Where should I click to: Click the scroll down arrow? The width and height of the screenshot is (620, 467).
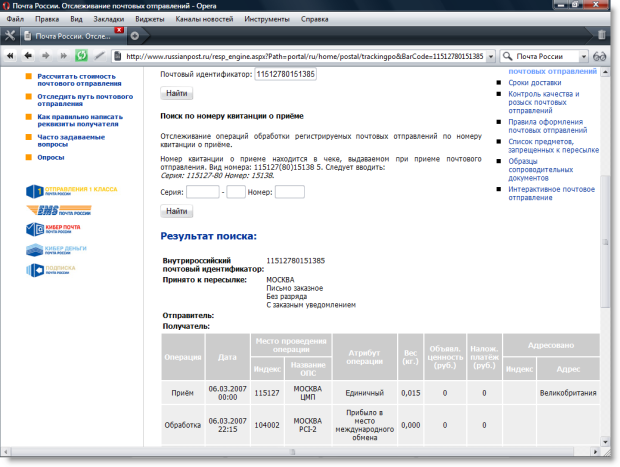point(605,442)
